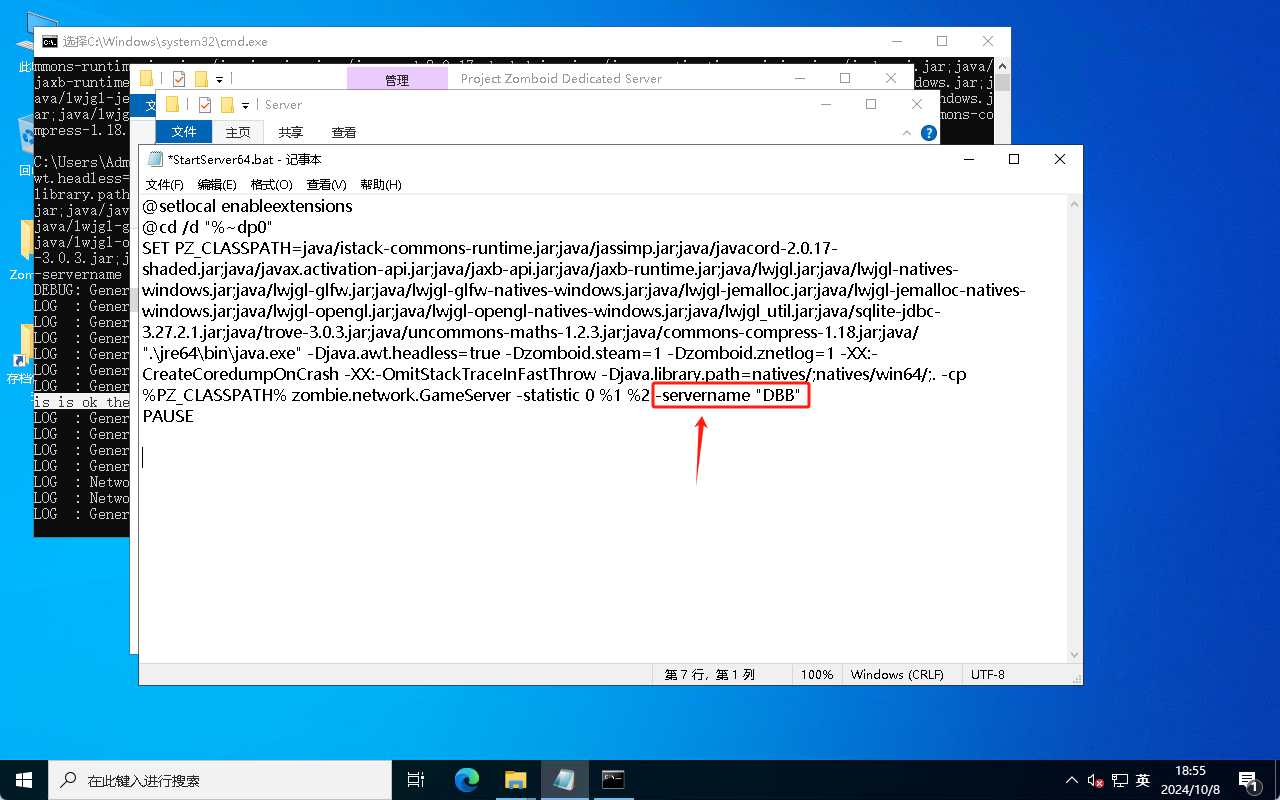Click the cmd.exe window title text
Viewport: 1280px width, 800px height.
[x=165, y=42]
